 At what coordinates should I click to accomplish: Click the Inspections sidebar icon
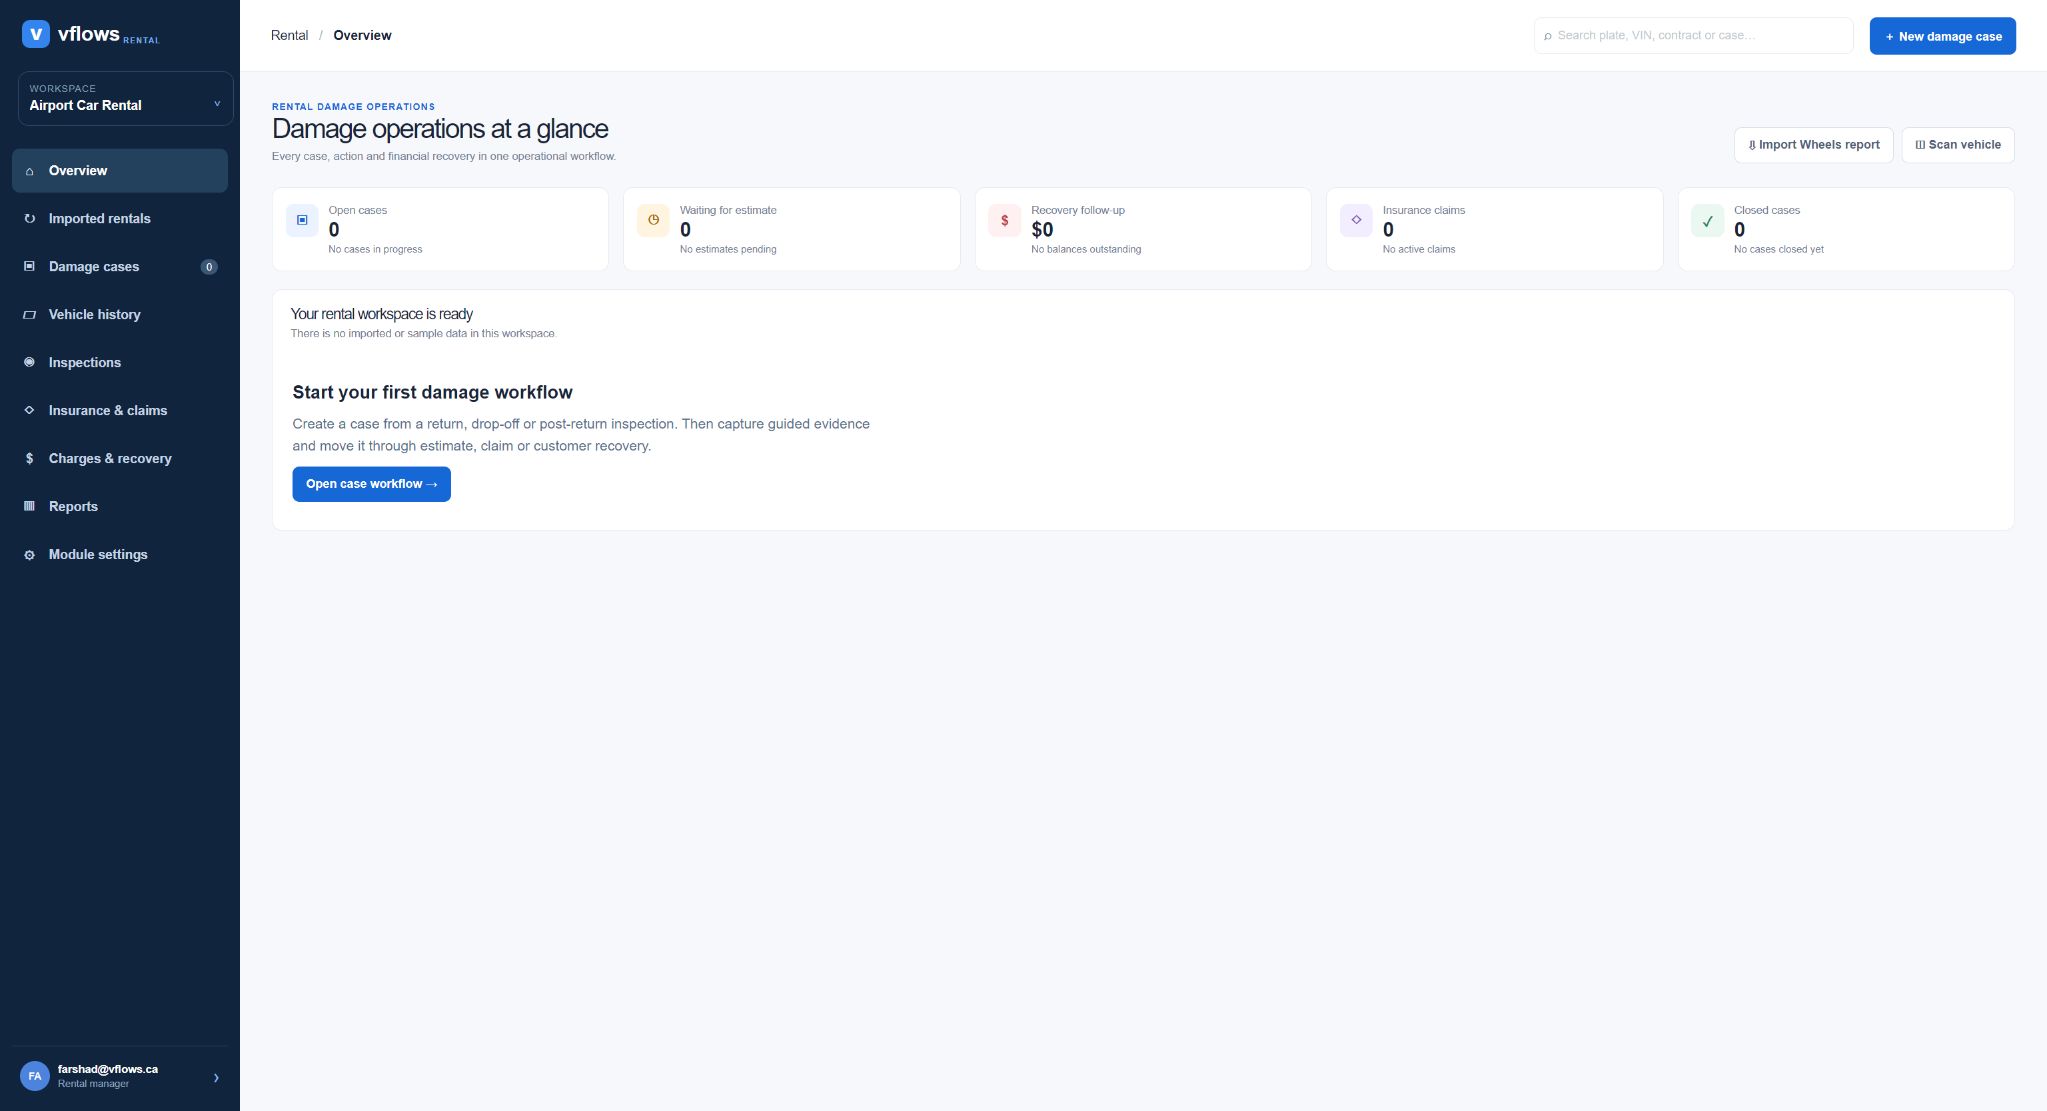coord(29,362)
